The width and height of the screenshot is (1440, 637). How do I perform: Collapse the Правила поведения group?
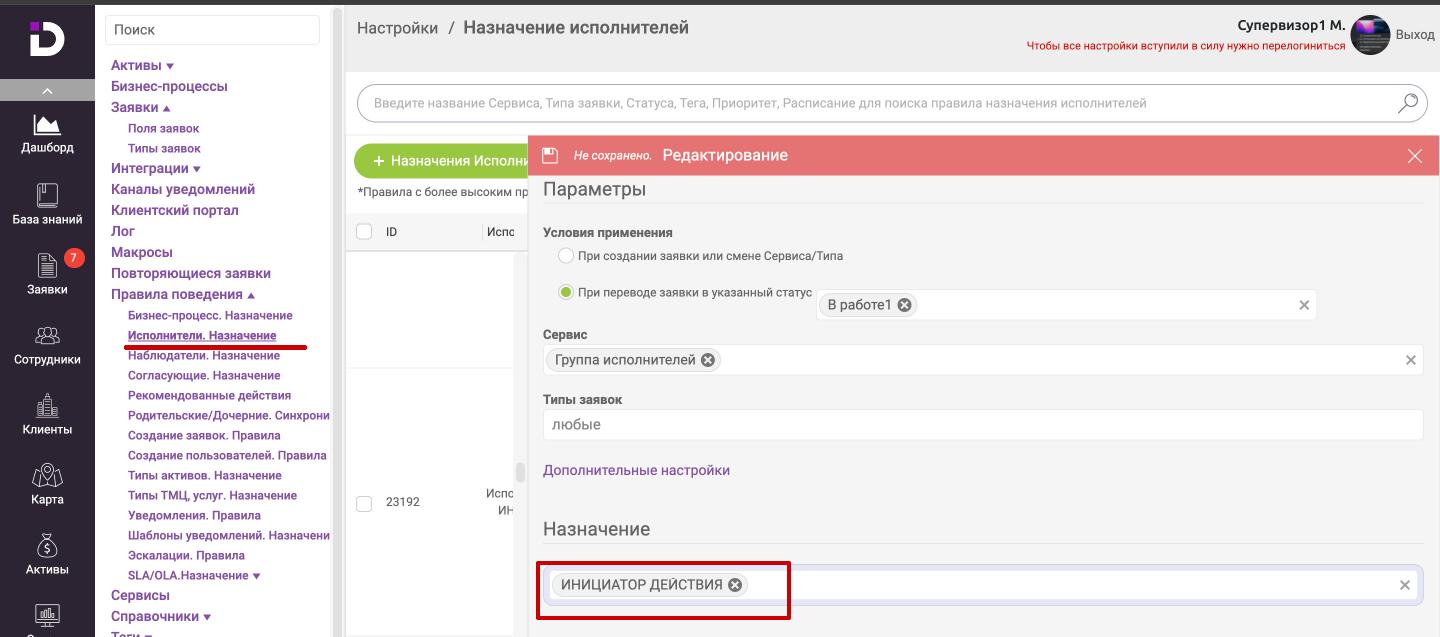pos(182,295)
